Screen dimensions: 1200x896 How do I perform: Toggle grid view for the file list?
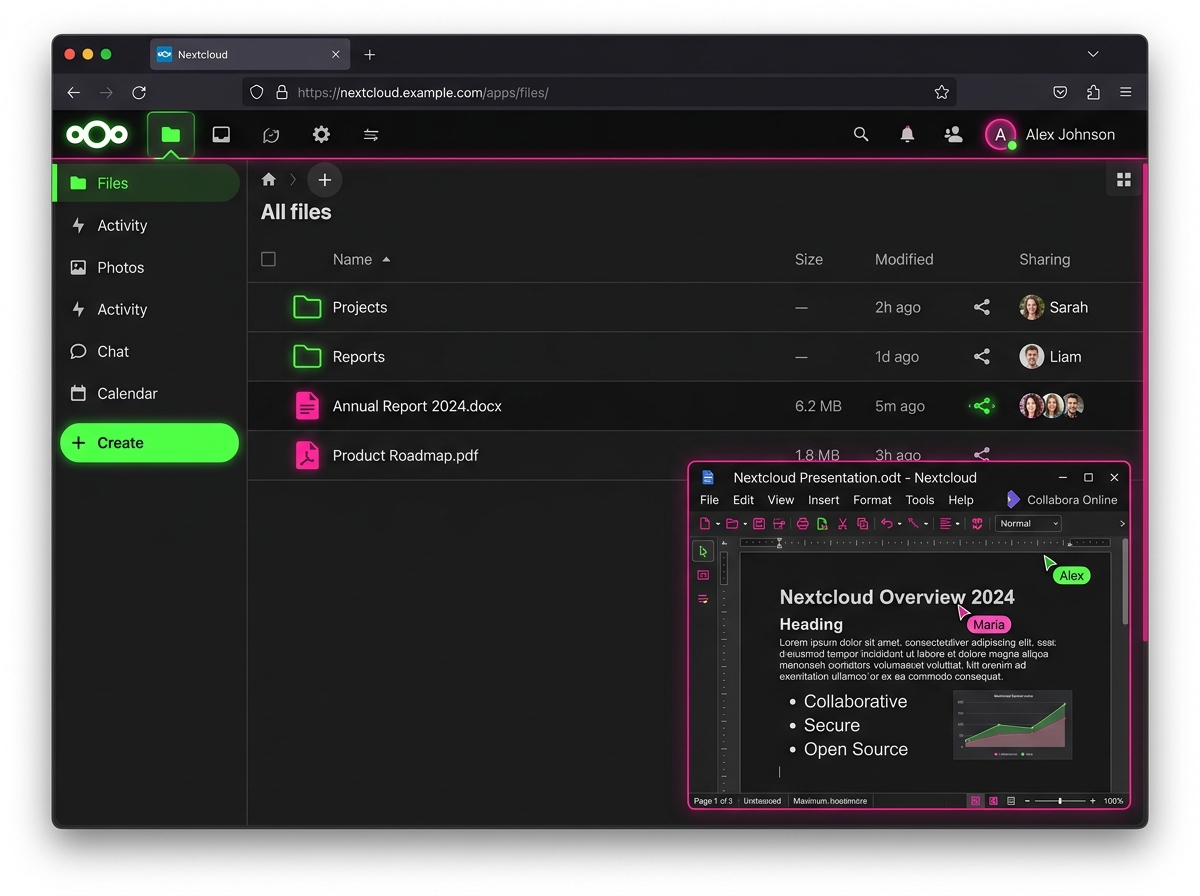(x=1124, y=180)
